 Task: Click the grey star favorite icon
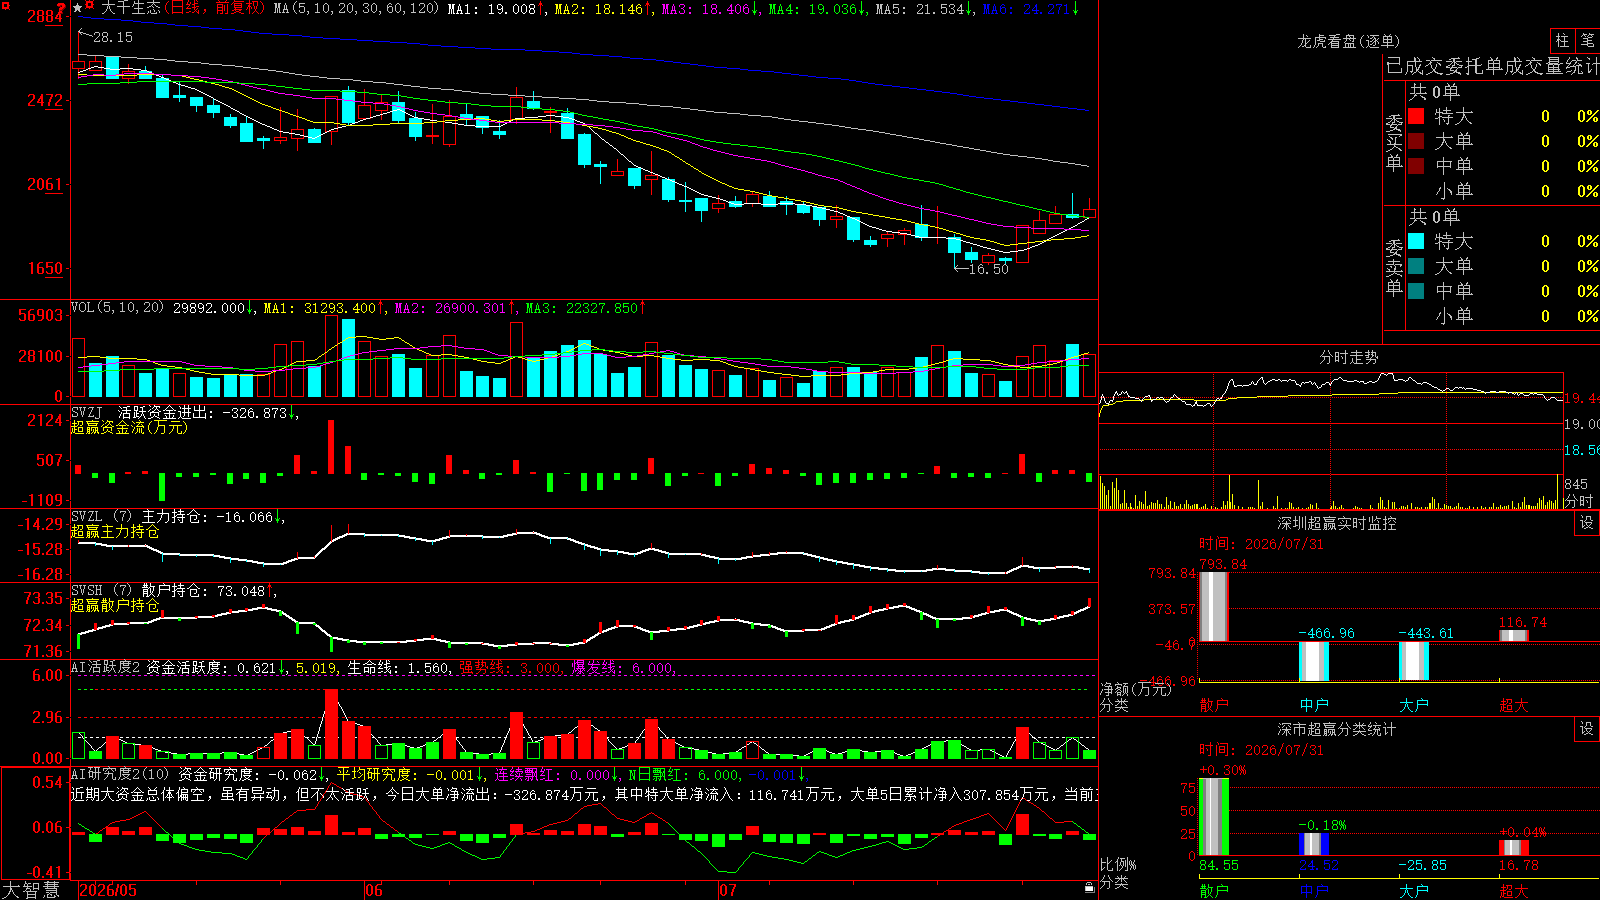tap(78, 8)
